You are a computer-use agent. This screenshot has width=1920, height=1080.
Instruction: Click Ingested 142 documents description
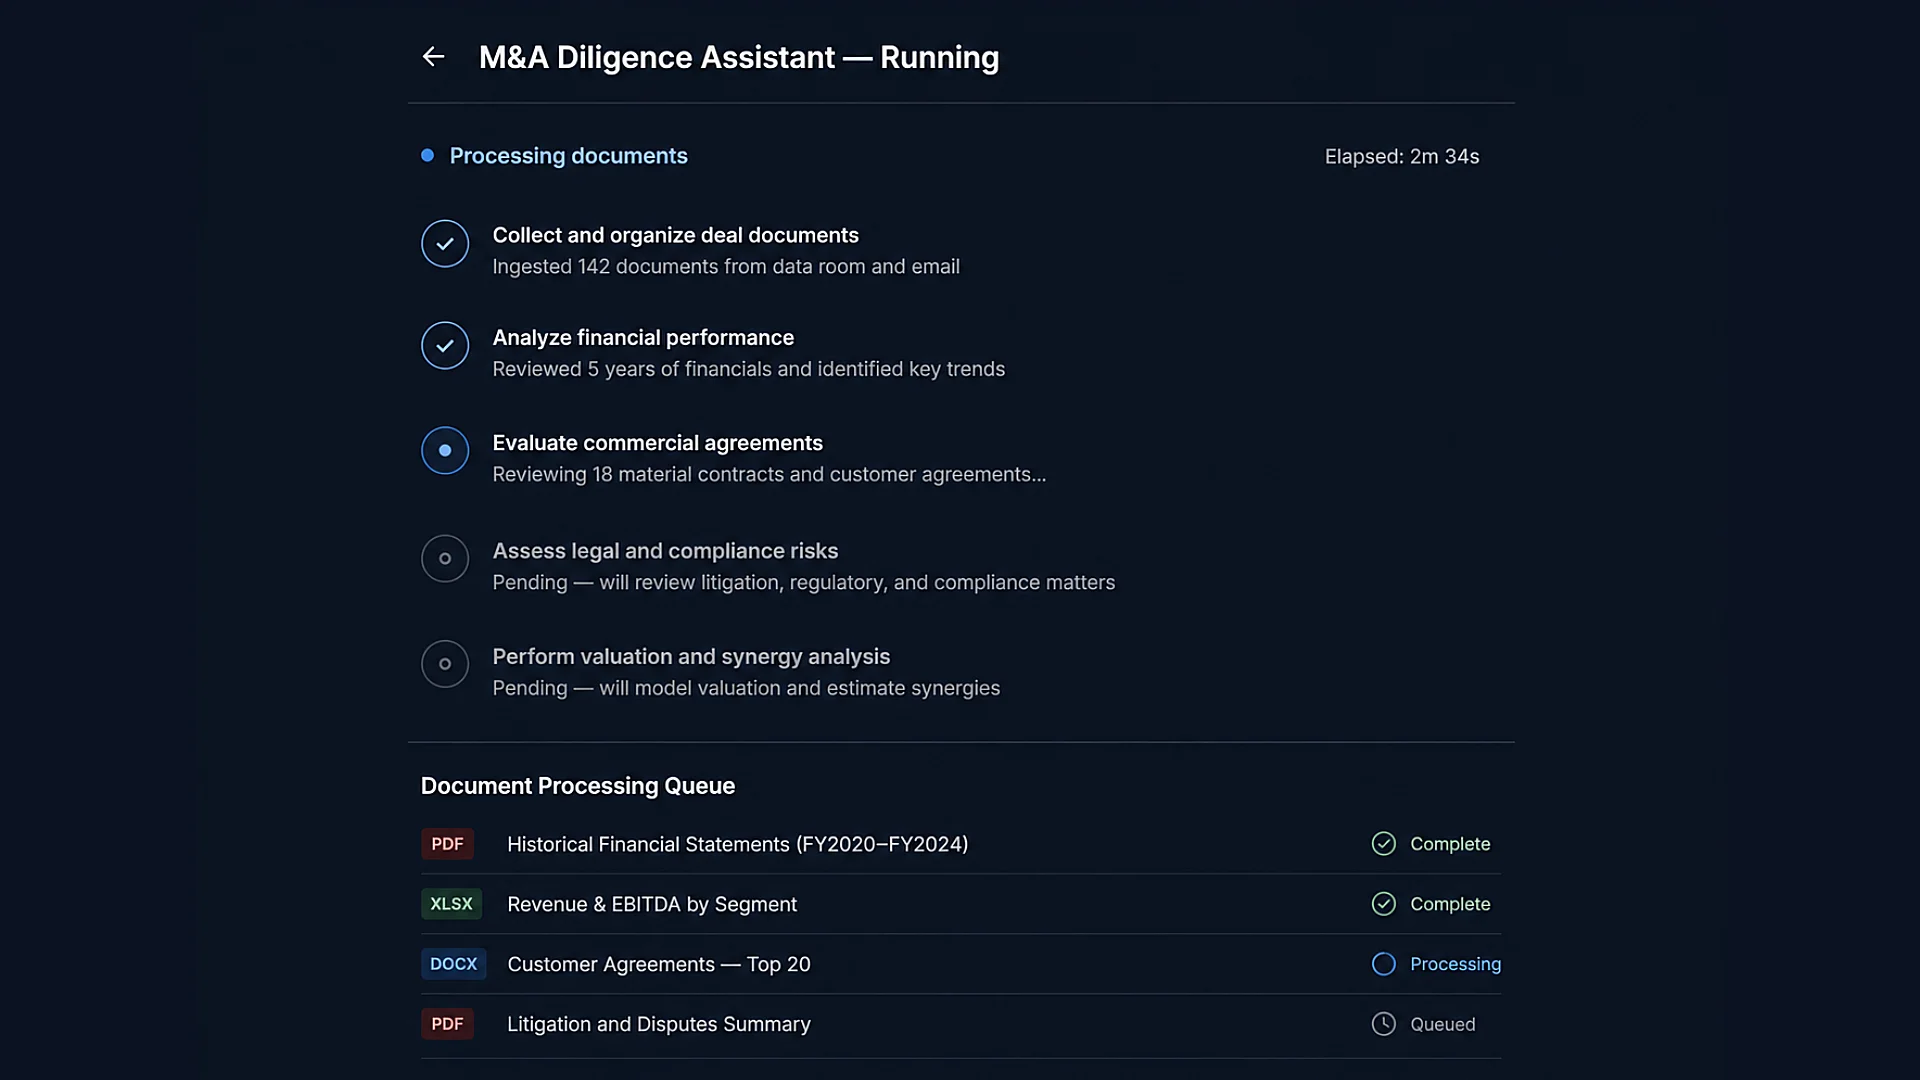point(726,267)
